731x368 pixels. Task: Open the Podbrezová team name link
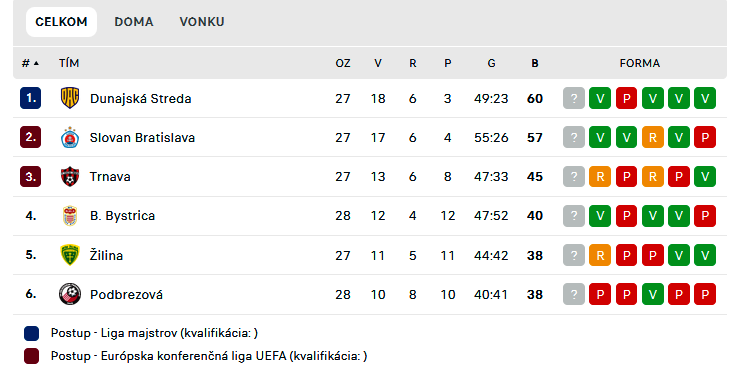126,294
